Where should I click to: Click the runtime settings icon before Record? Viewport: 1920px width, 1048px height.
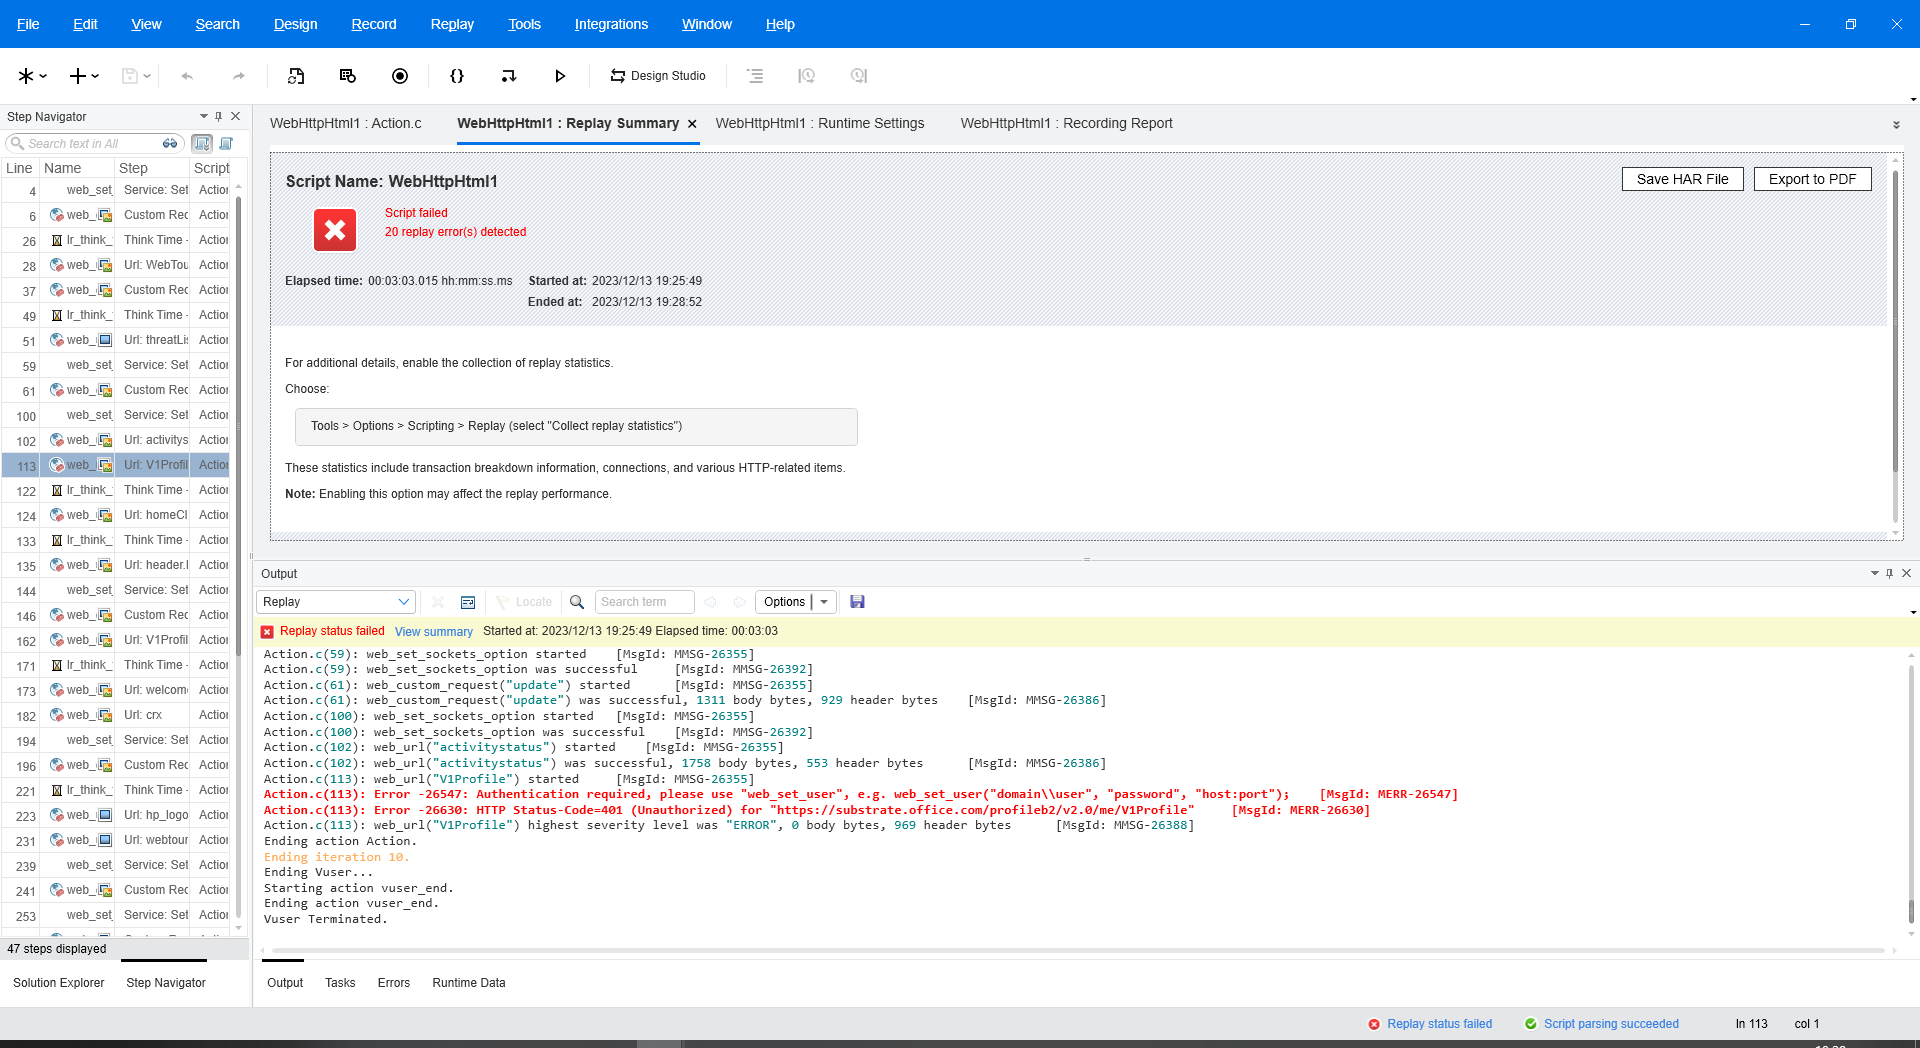(x=348, y=76)
